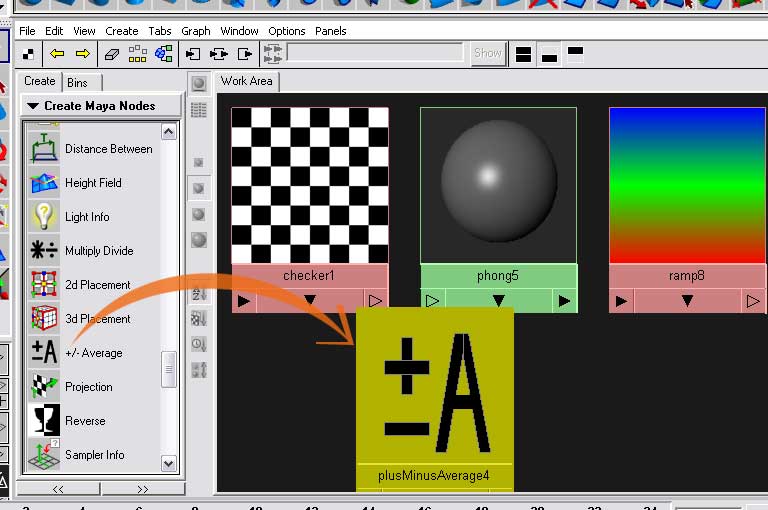This screenshot has width=768, height=510.
Task: Click the scroll right >> button
Action: click(142, 489)
